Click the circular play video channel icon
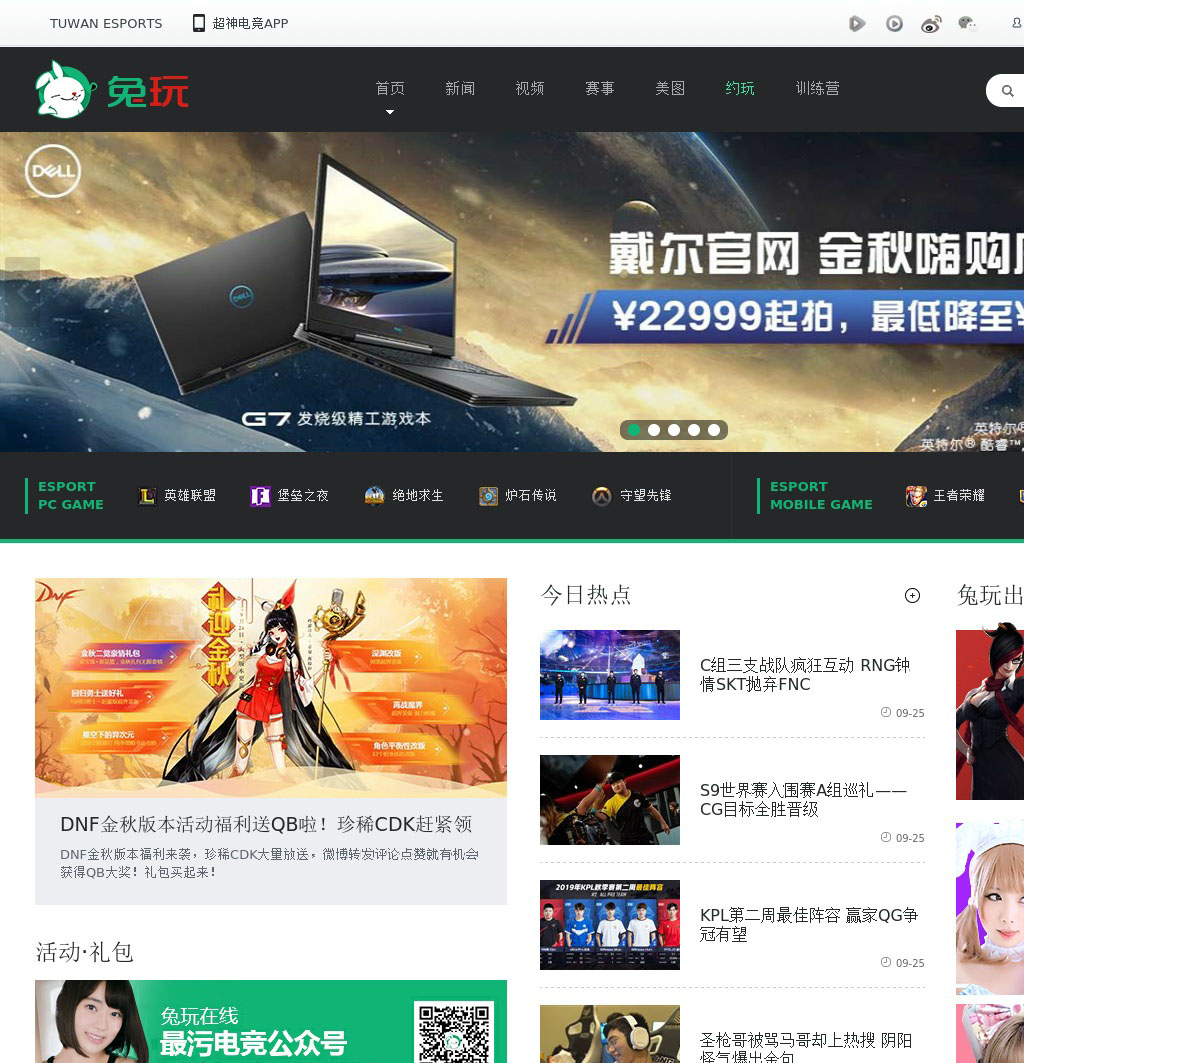This screenshot has width=1200, height=1063. click(894, 23)
